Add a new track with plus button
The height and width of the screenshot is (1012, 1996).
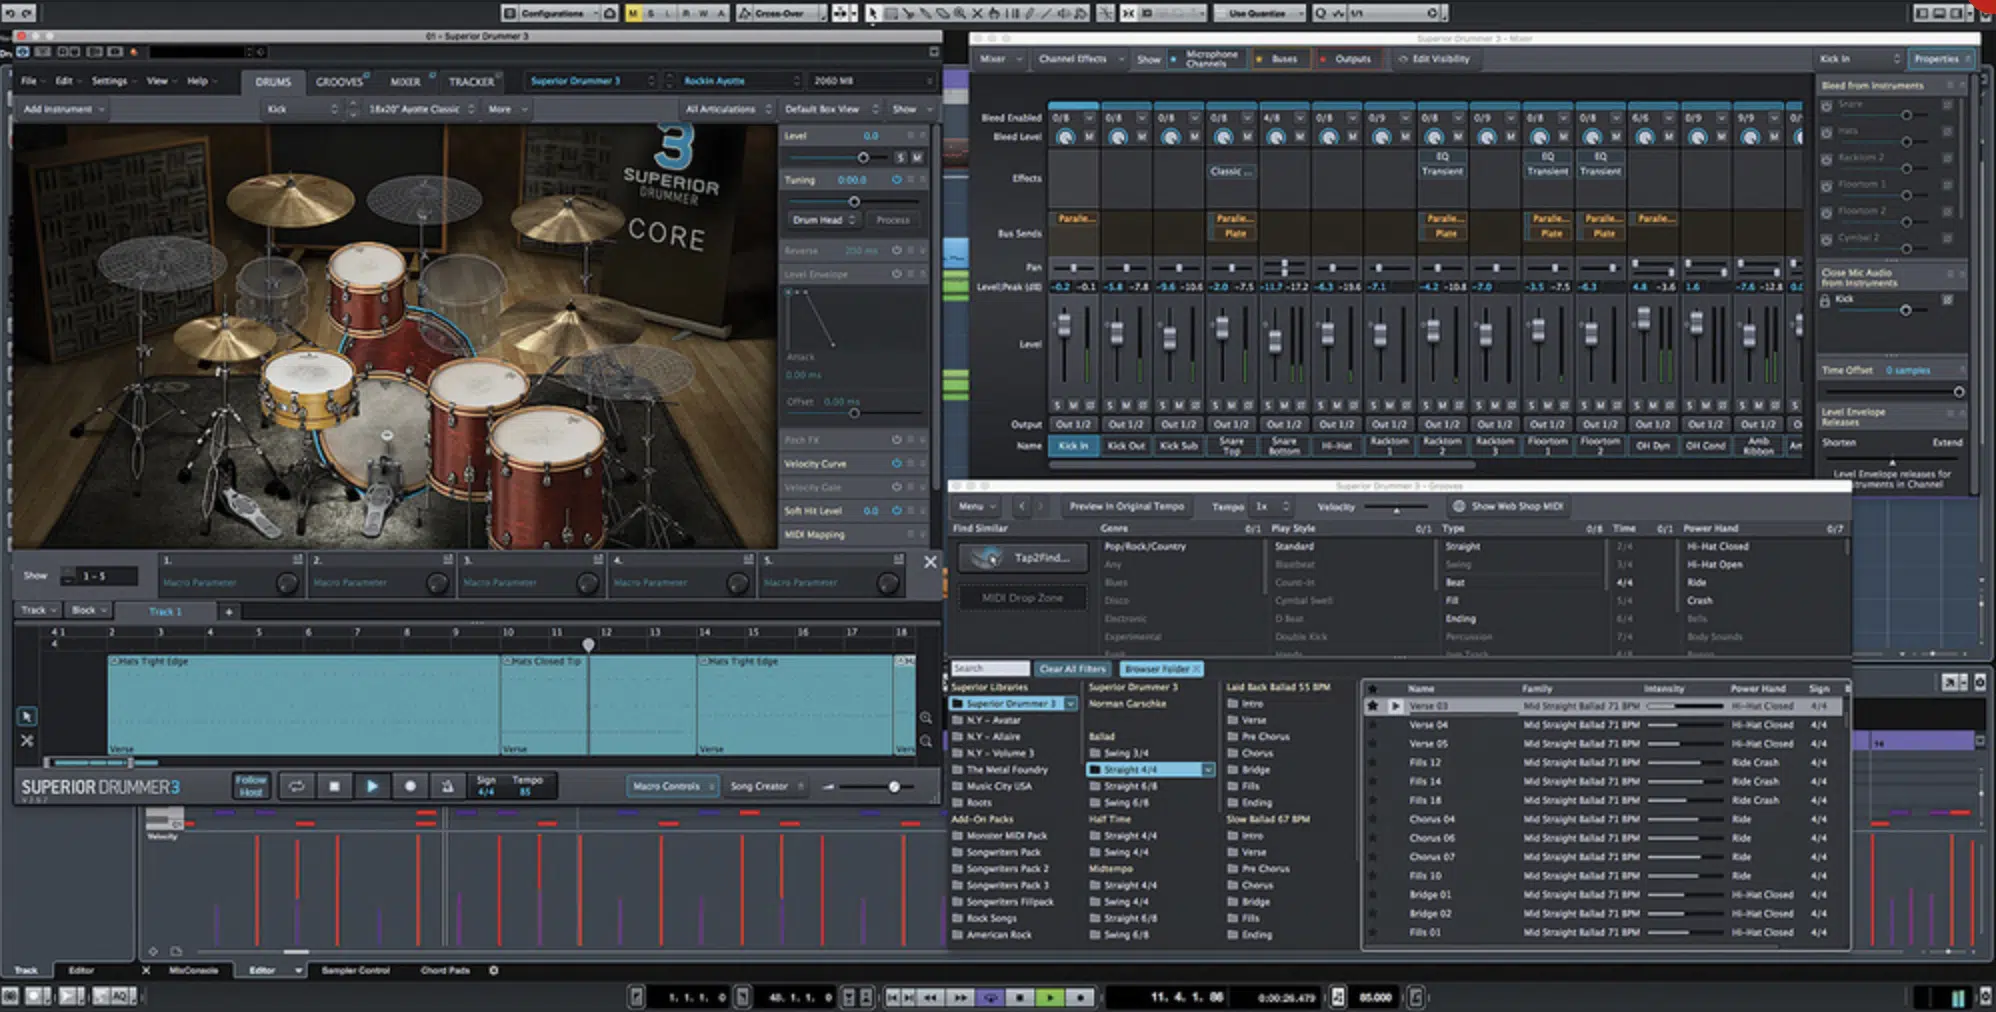pos(228,611)
